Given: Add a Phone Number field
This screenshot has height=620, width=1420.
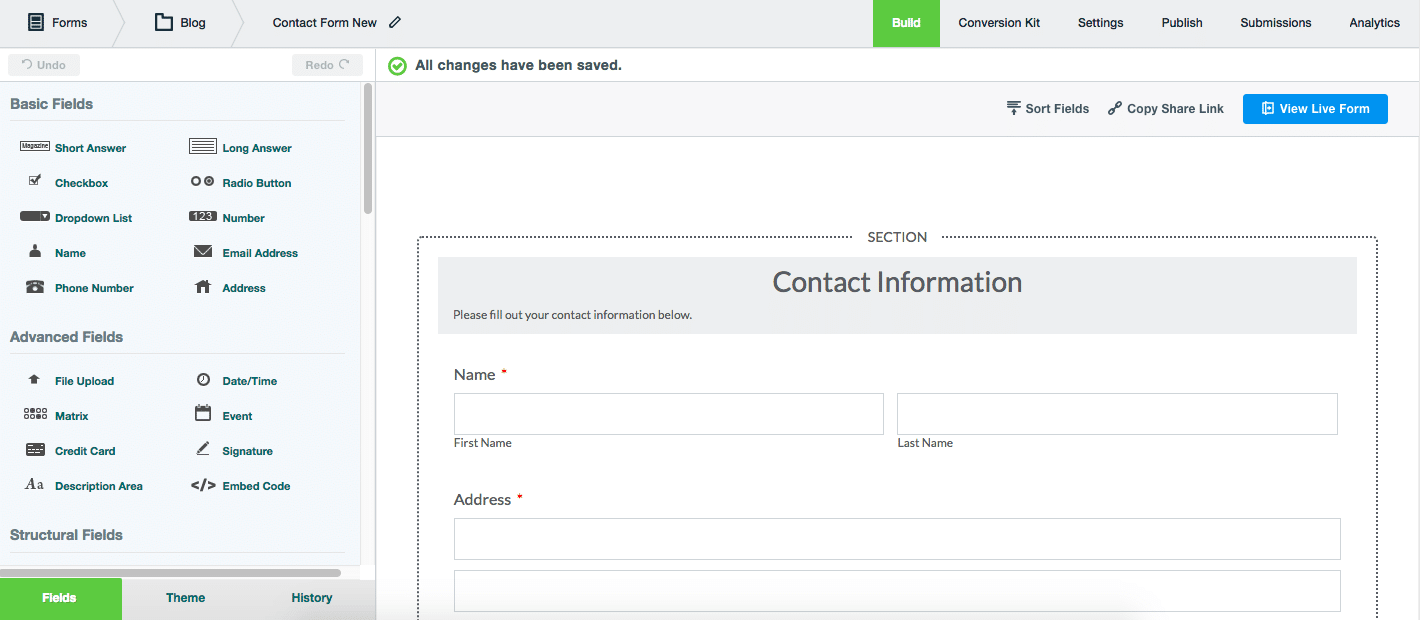Looking at the screenshot, I should 94,287.
